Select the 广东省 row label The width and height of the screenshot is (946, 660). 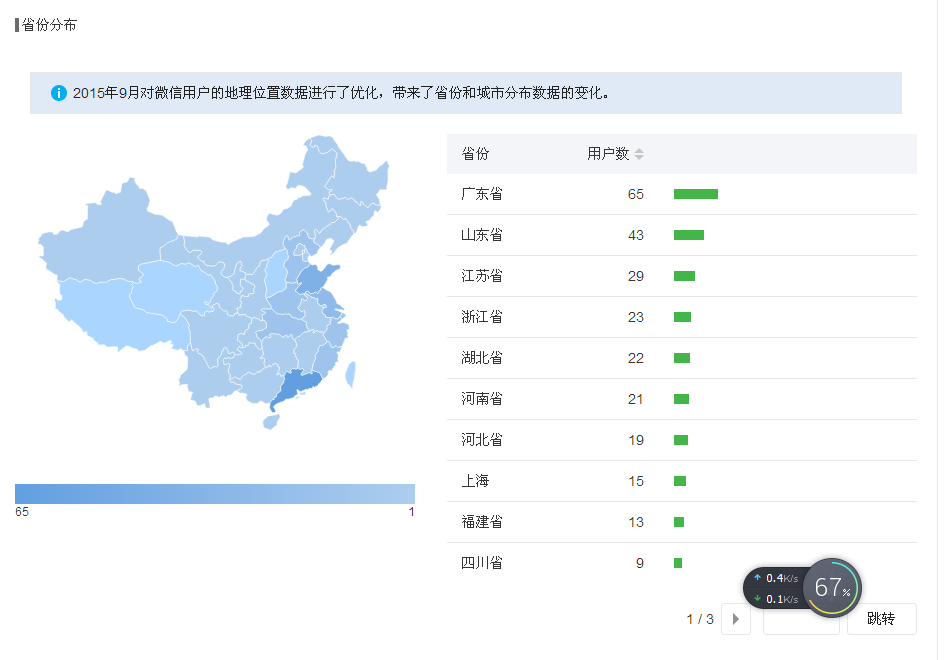(x=481, y=194)
